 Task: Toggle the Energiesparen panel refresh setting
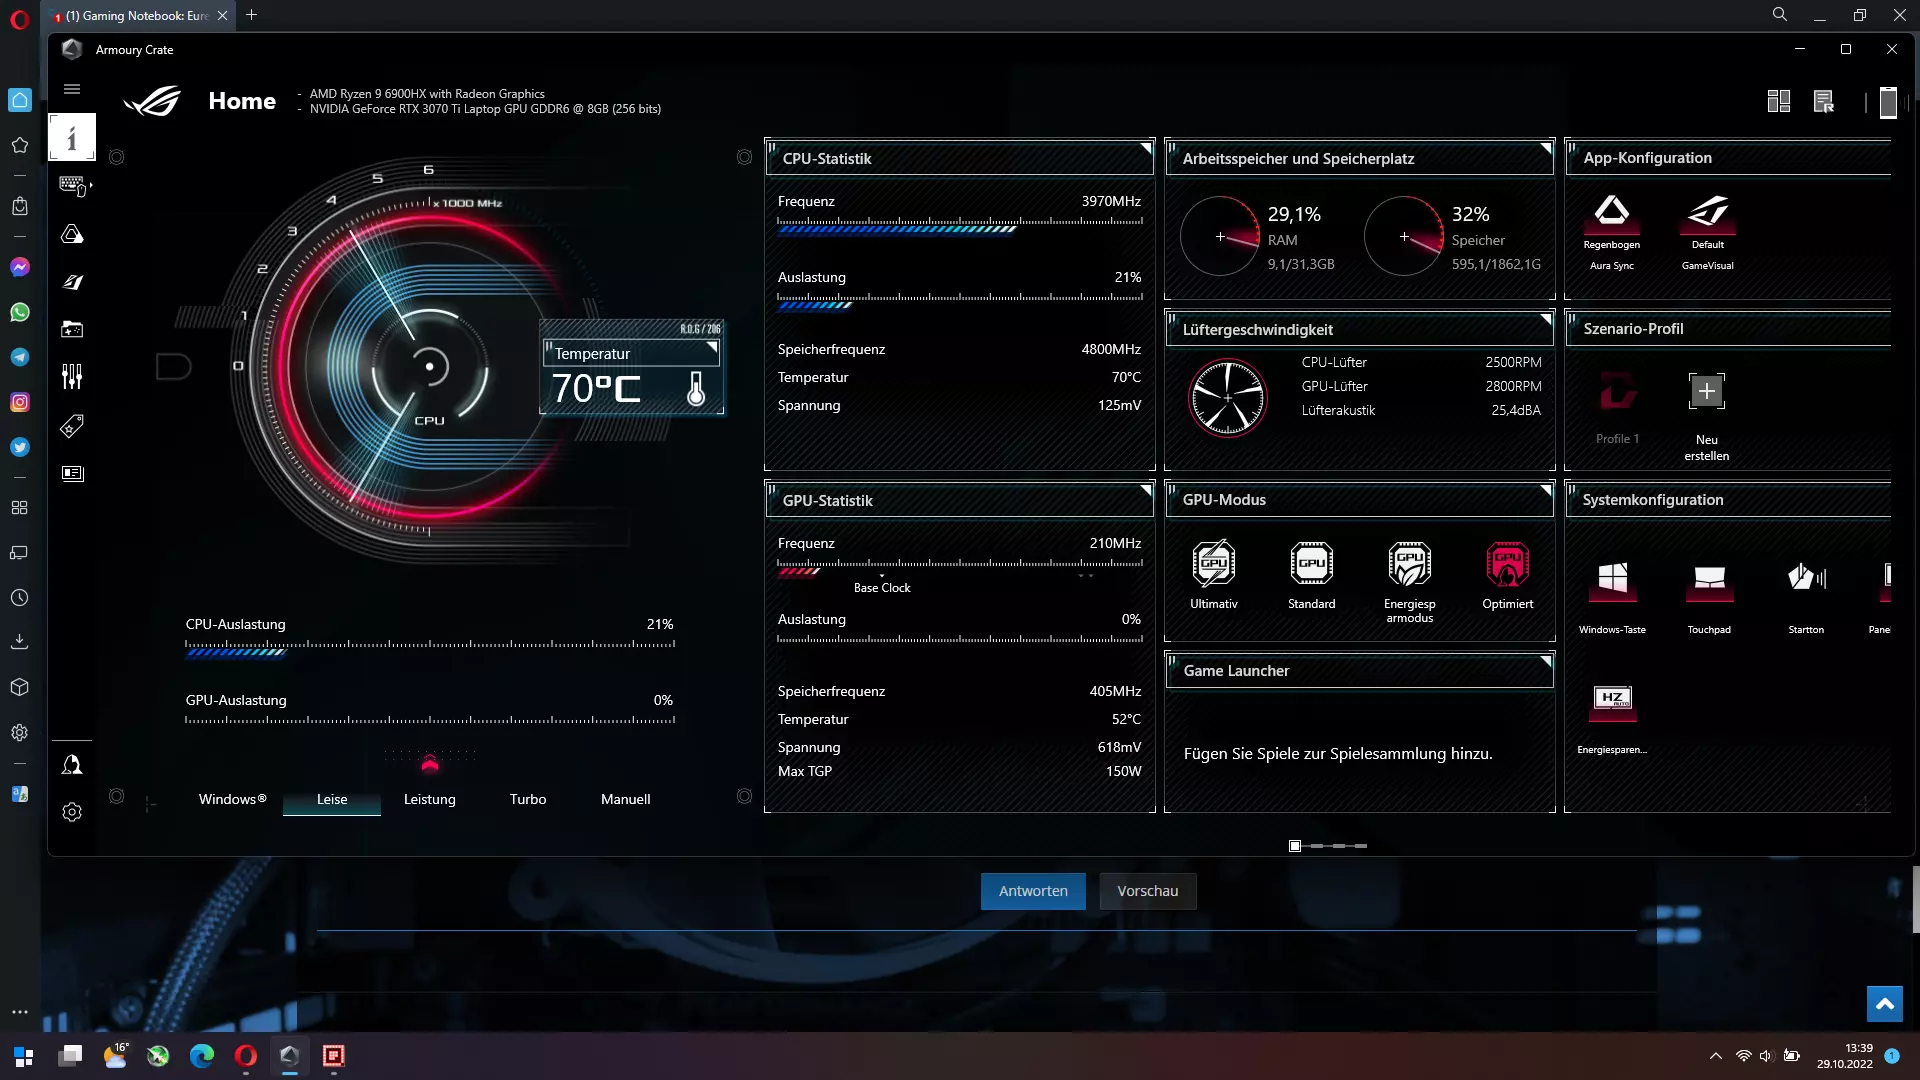tap(1612, 718)
